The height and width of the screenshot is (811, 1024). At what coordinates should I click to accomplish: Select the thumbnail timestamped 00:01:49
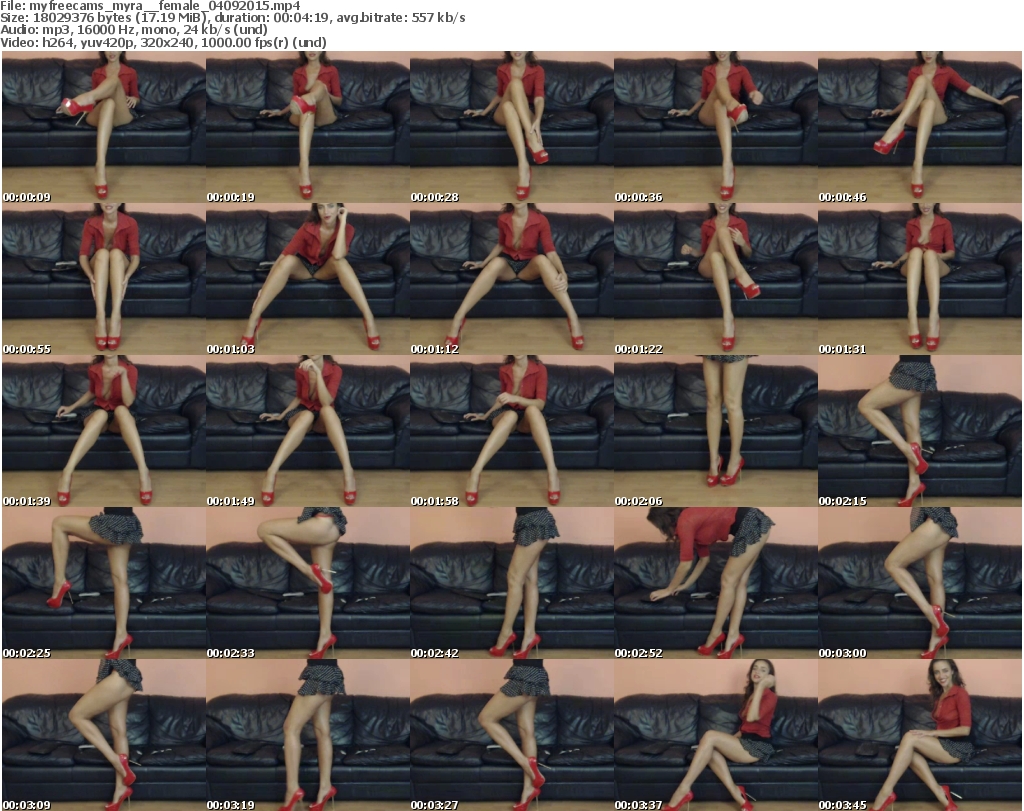308,431
